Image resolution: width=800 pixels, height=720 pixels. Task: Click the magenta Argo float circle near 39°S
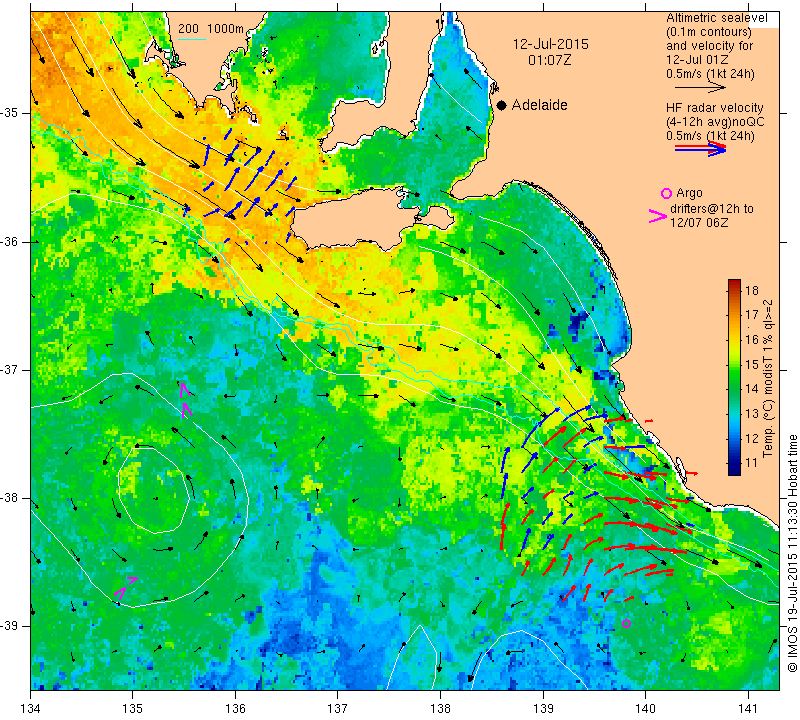627,624
